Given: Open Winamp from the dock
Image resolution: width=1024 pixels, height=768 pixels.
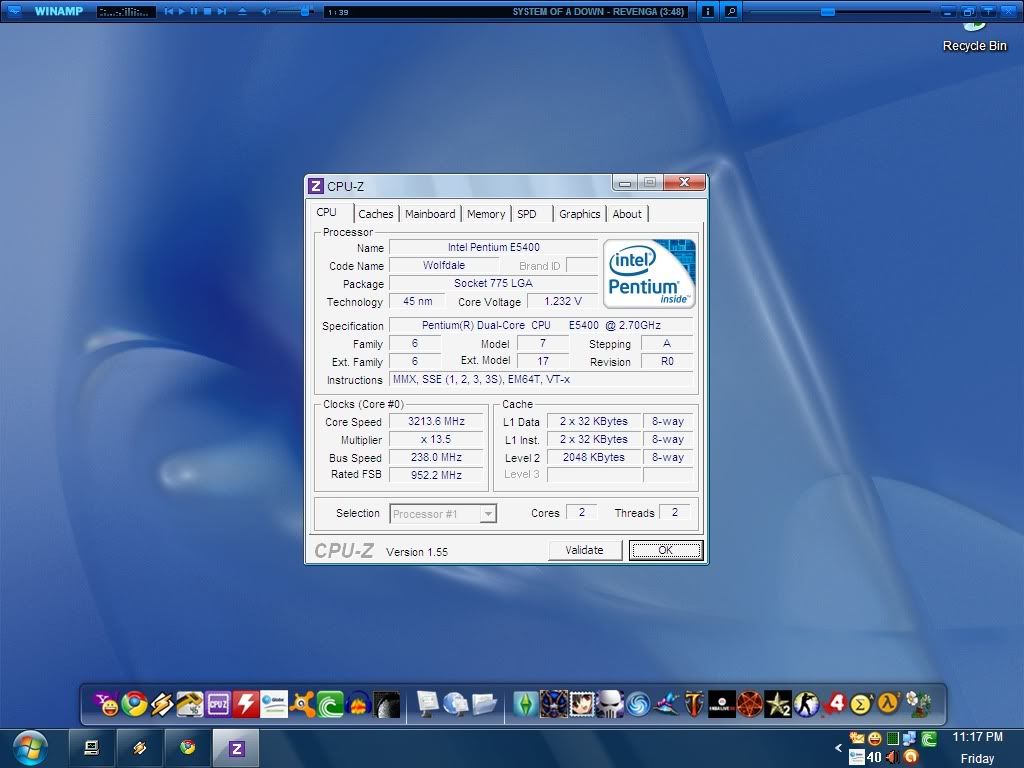Looking at the screenshot, I should pyautogui.click(x=162, y=704).
